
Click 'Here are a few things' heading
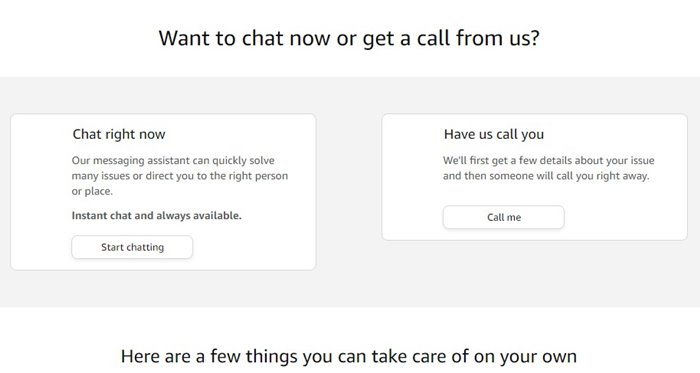point(349,356)
